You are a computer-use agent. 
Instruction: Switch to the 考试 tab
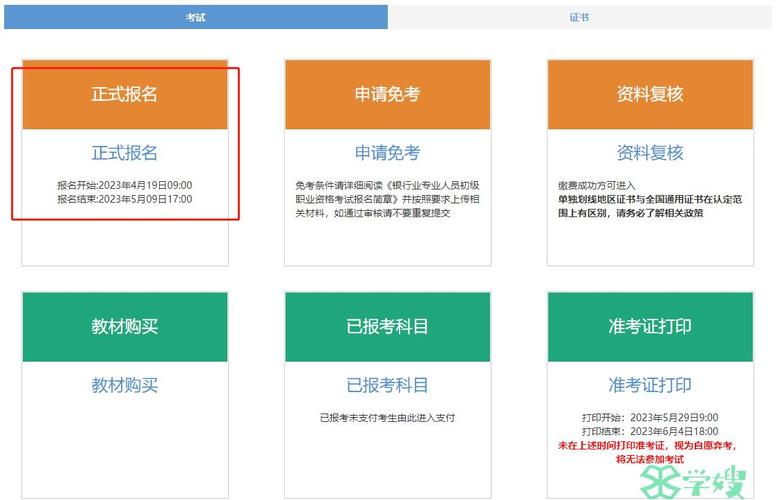pos(196,17)
